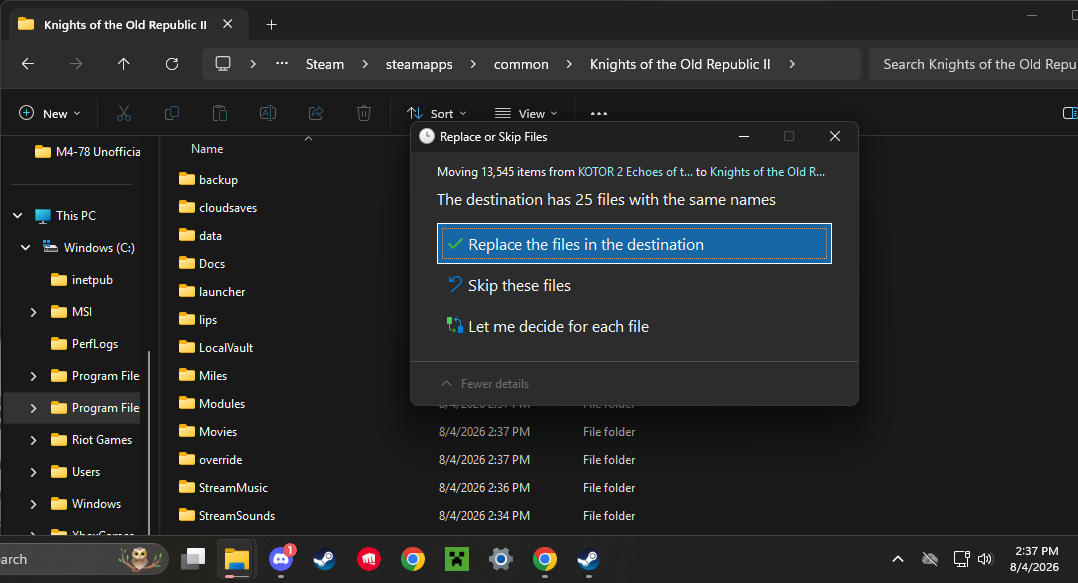Click the Cut scissors icon
Screen dimensions: 1078x583
tap(124, 113)
